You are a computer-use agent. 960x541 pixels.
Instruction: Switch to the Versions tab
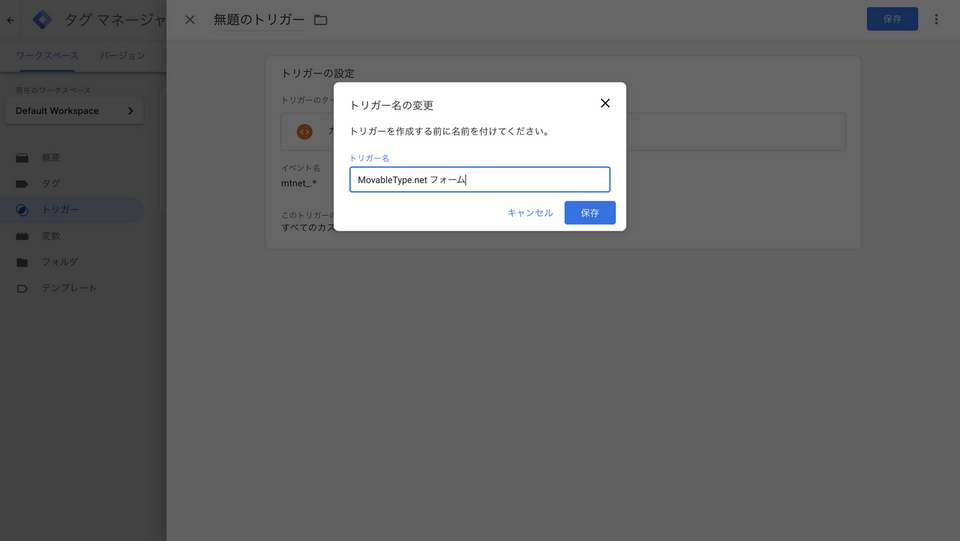tap(123, 56)
